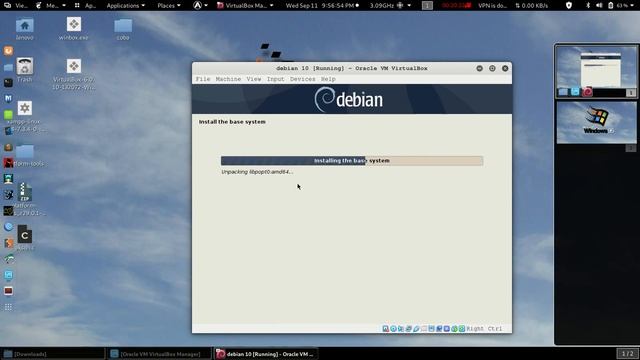
Task: Minimize the debian 10 VirtualBox window
Action: (x=480, y=68)
